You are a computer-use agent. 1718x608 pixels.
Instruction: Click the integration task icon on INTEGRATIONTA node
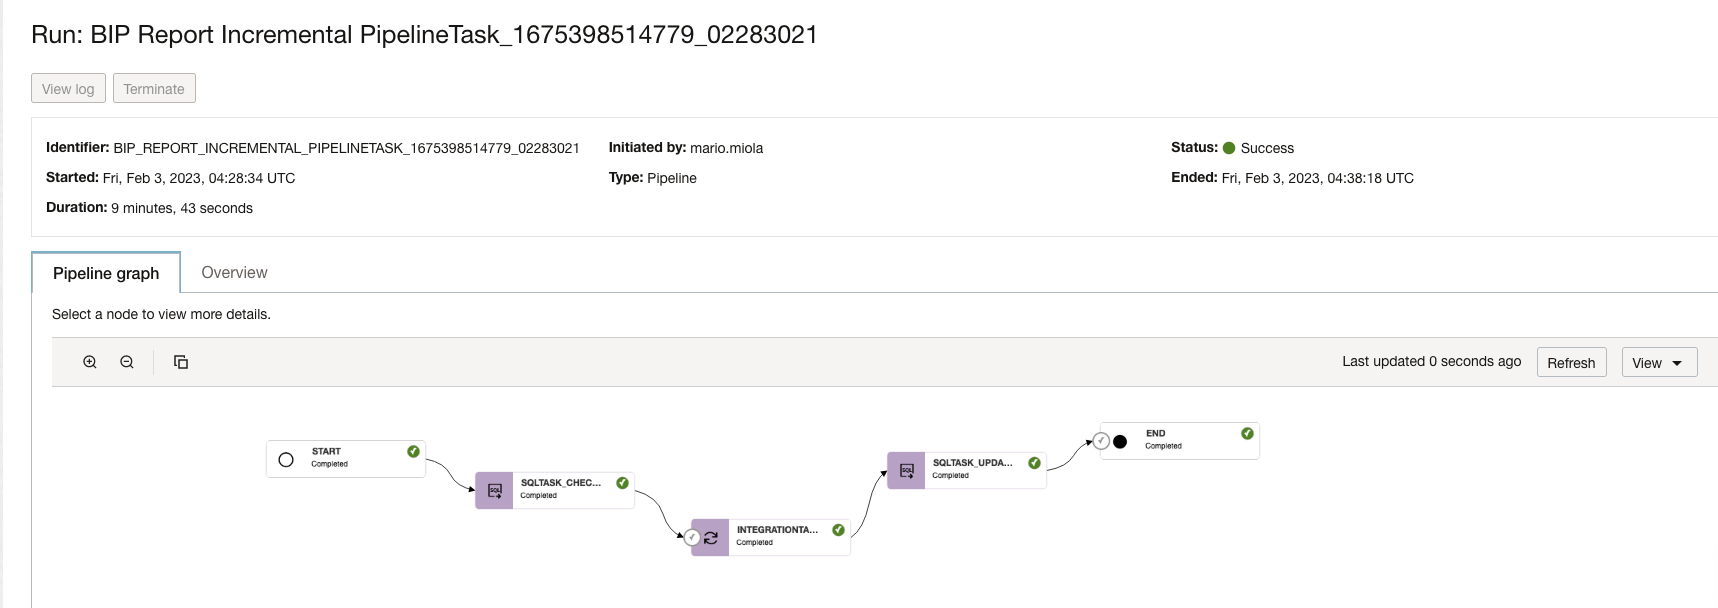click(x=710, y=537)
